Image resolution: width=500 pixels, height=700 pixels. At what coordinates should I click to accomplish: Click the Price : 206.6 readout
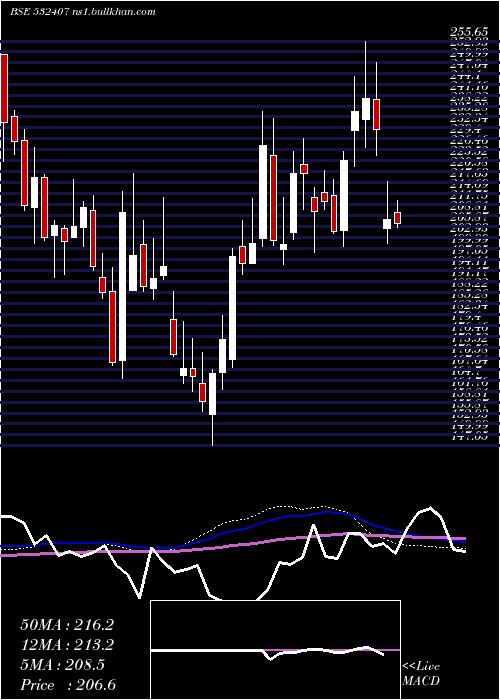68,685
